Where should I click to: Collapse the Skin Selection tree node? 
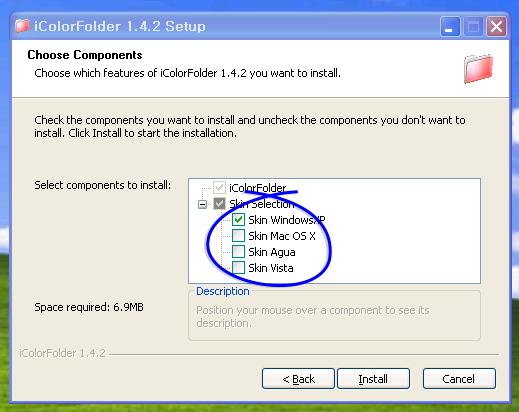[202, 204]
